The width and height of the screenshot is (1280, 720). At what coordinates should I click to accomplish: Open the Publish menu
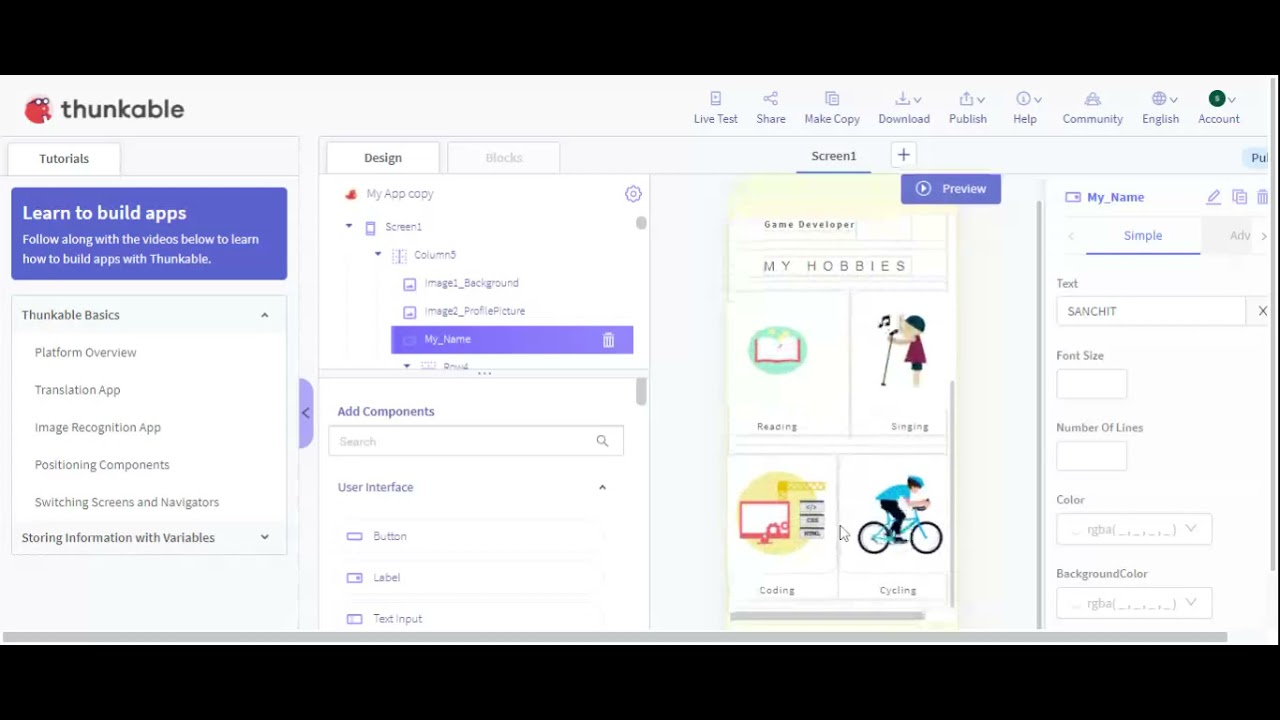(968, 108)
